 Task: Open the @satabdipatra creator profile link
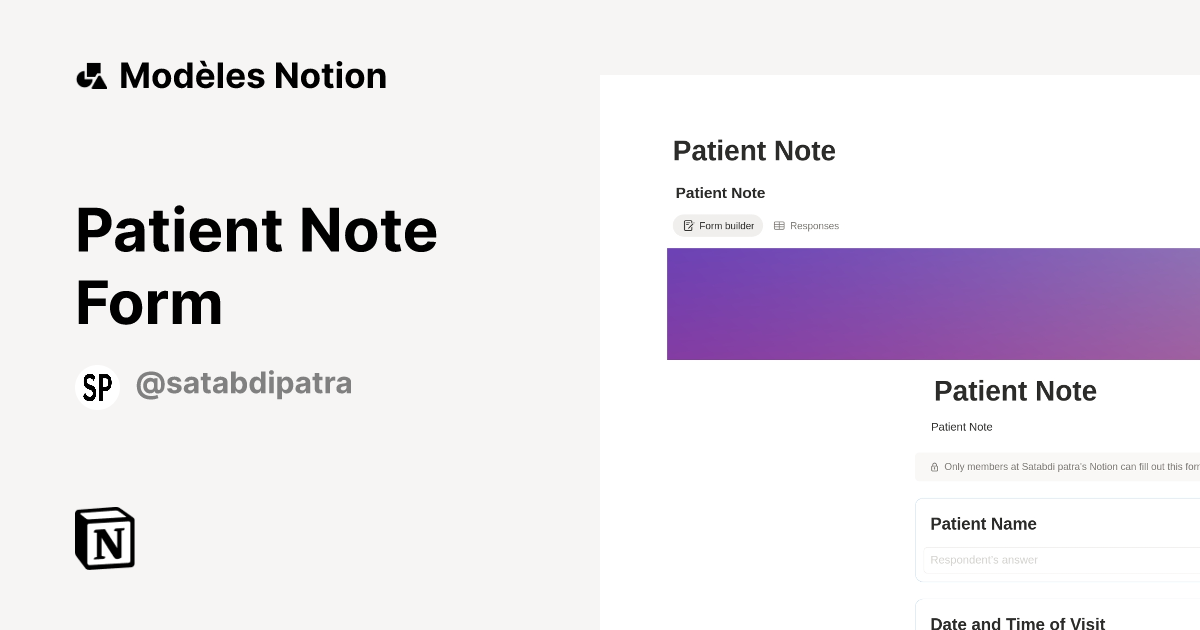(243, 384)
